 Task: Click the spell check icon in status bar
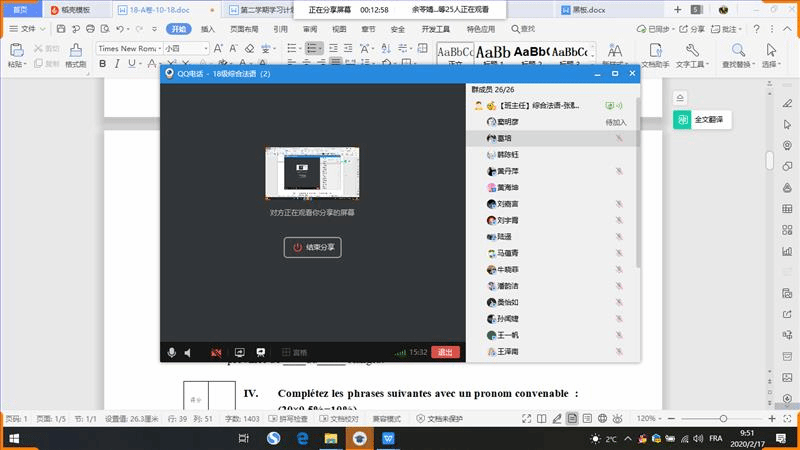point(282,418)
